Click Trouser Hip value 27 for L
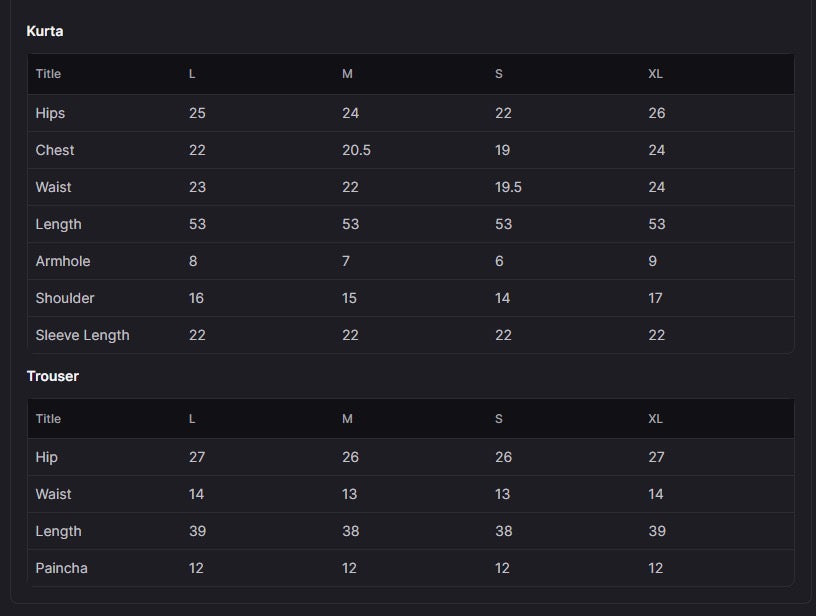816x616 pixels. 197,457
